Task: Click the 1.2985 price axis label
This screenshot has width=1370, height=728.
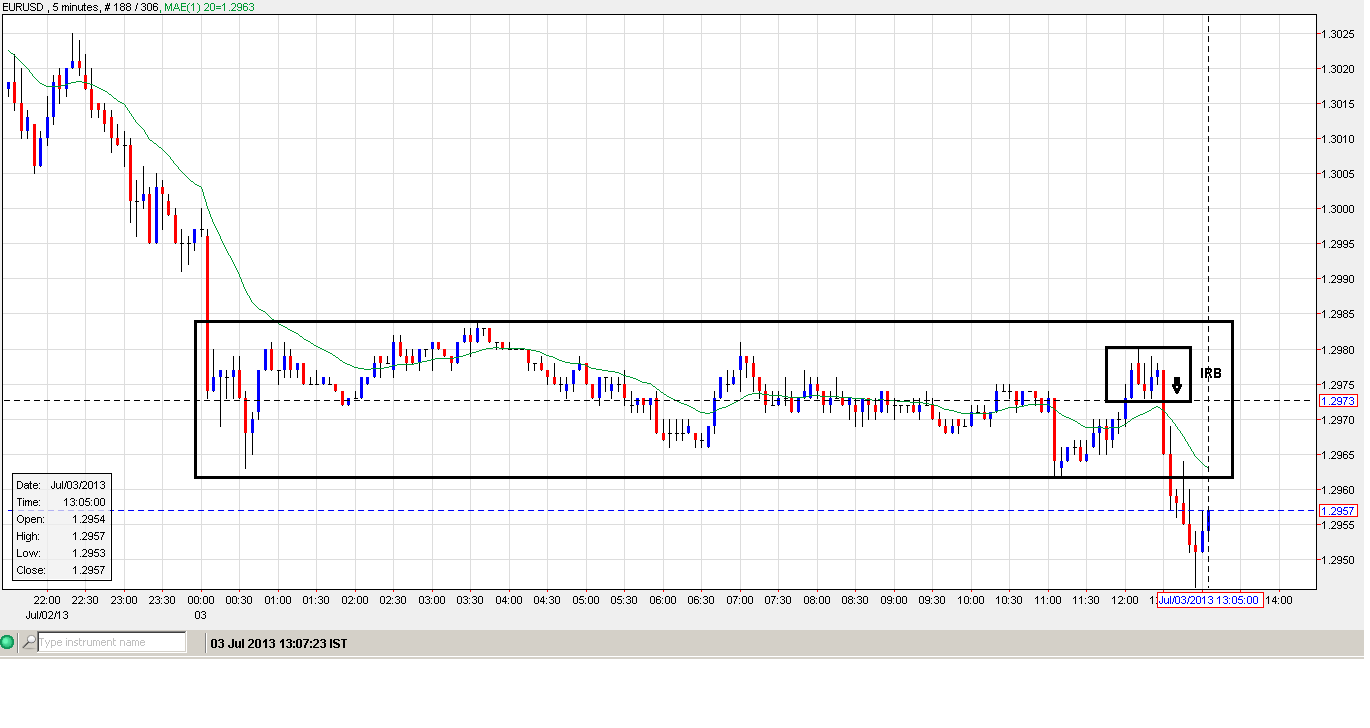Action: [1338, 315]
